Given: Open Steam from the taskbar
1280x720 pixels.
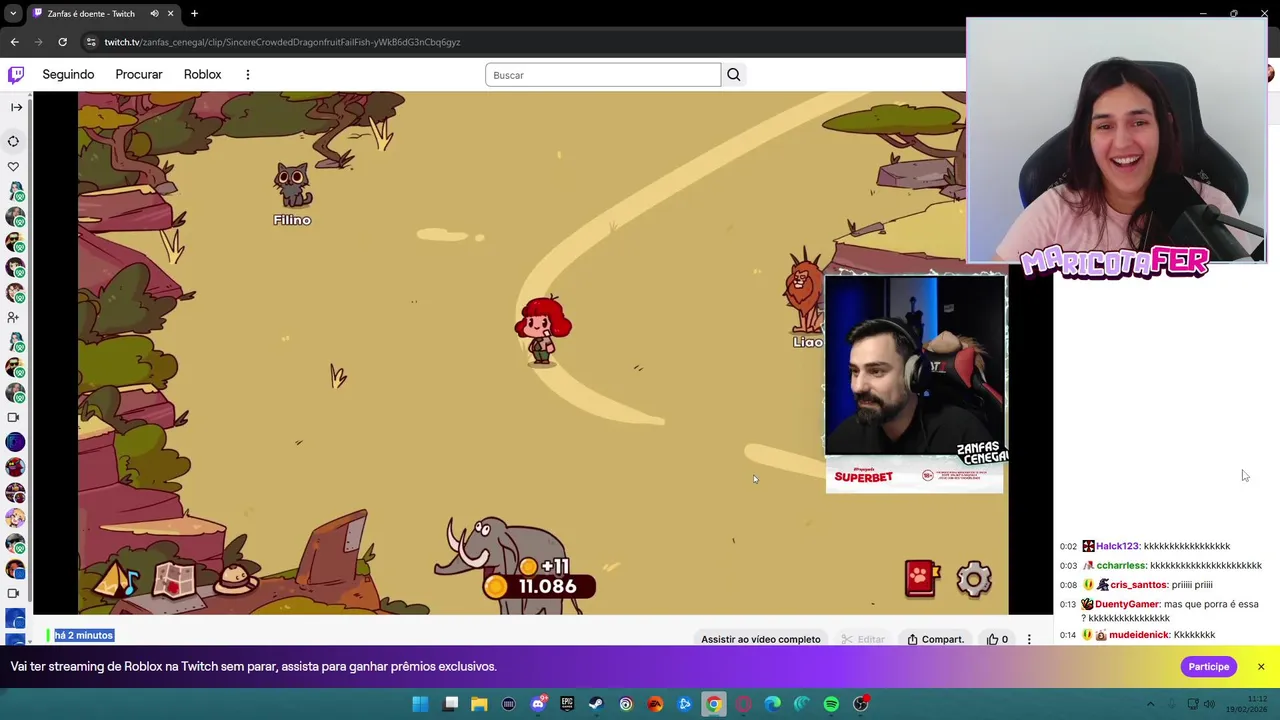Looking at the screenshot, I should 596,704.
